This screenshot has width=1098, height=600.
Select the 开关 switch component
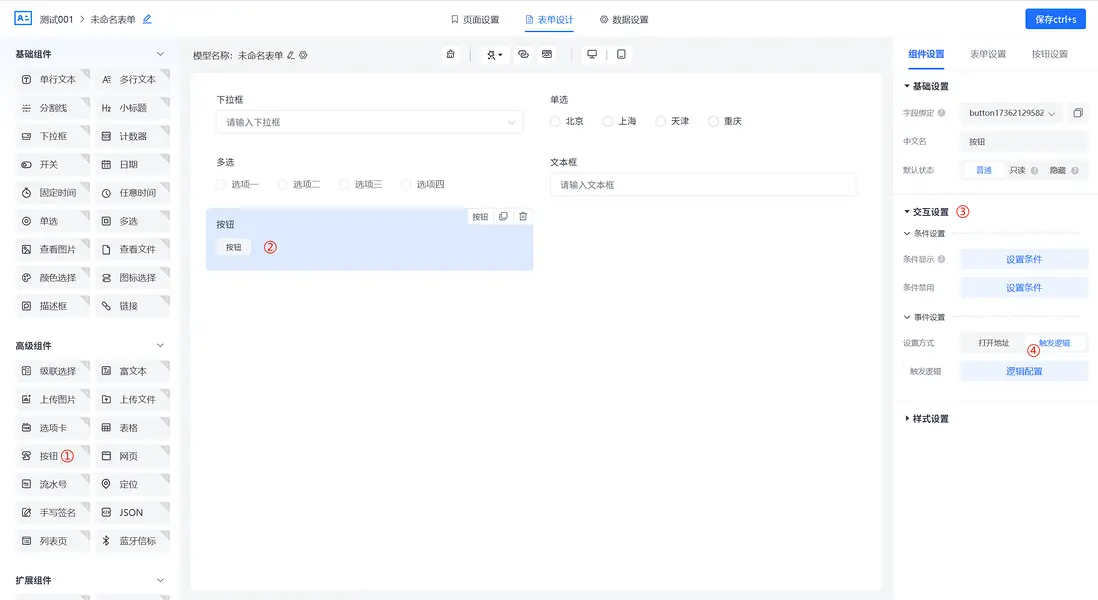pyautogui.click(x=49, y=164)
